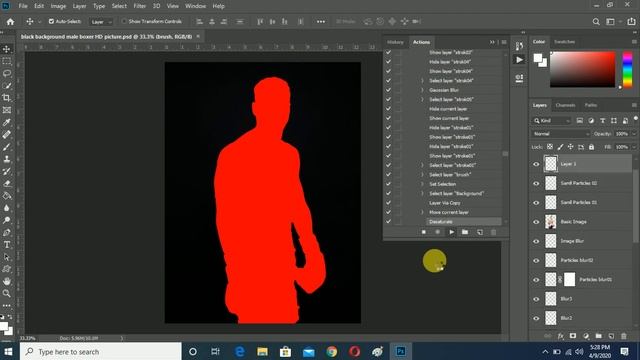
Task: Select the Brush tool
Action: point(7,147)
